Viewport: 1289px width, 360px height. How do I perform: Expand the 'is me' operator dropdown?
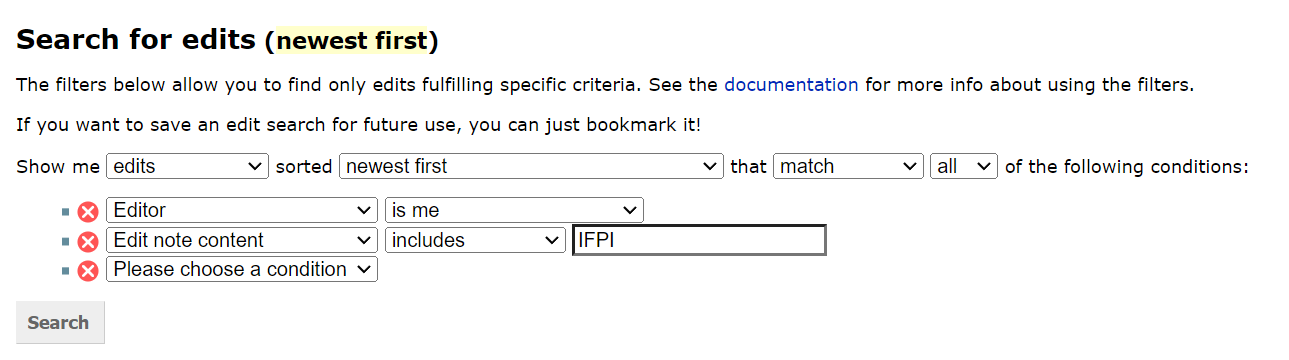(x=514, y=210)
